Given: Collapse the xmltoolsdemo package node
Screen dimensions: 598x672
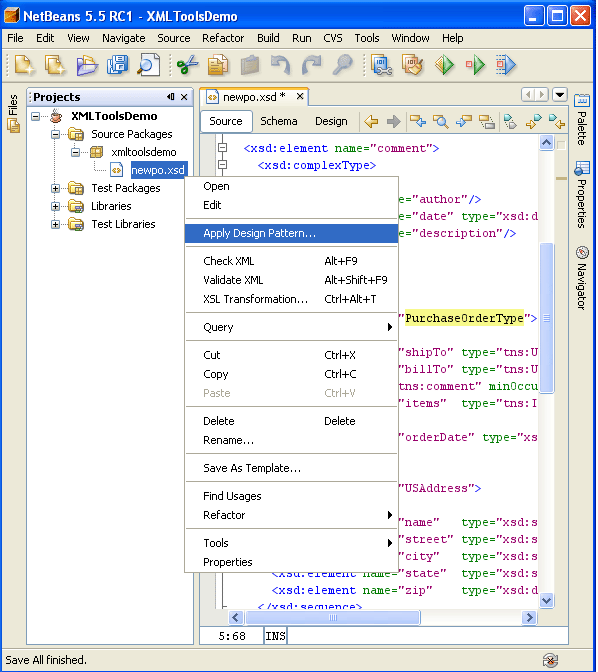Looking at the screenshot, I should pos(75,152).
